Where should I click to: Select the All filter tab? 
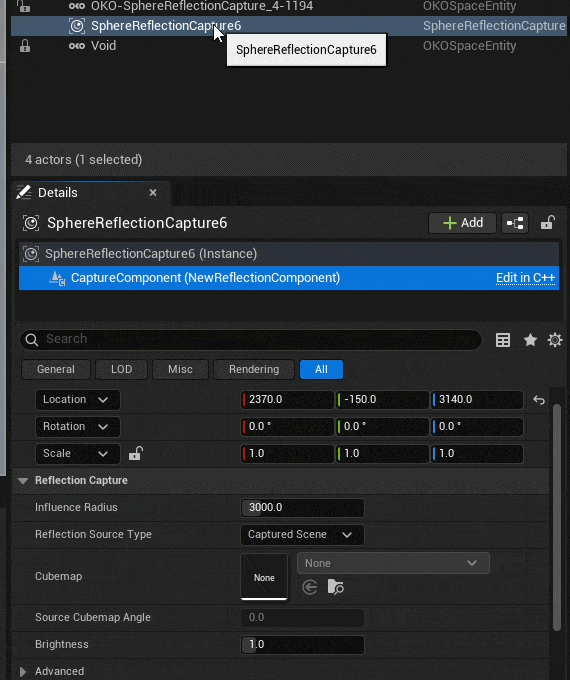click(x=321, y=369)
